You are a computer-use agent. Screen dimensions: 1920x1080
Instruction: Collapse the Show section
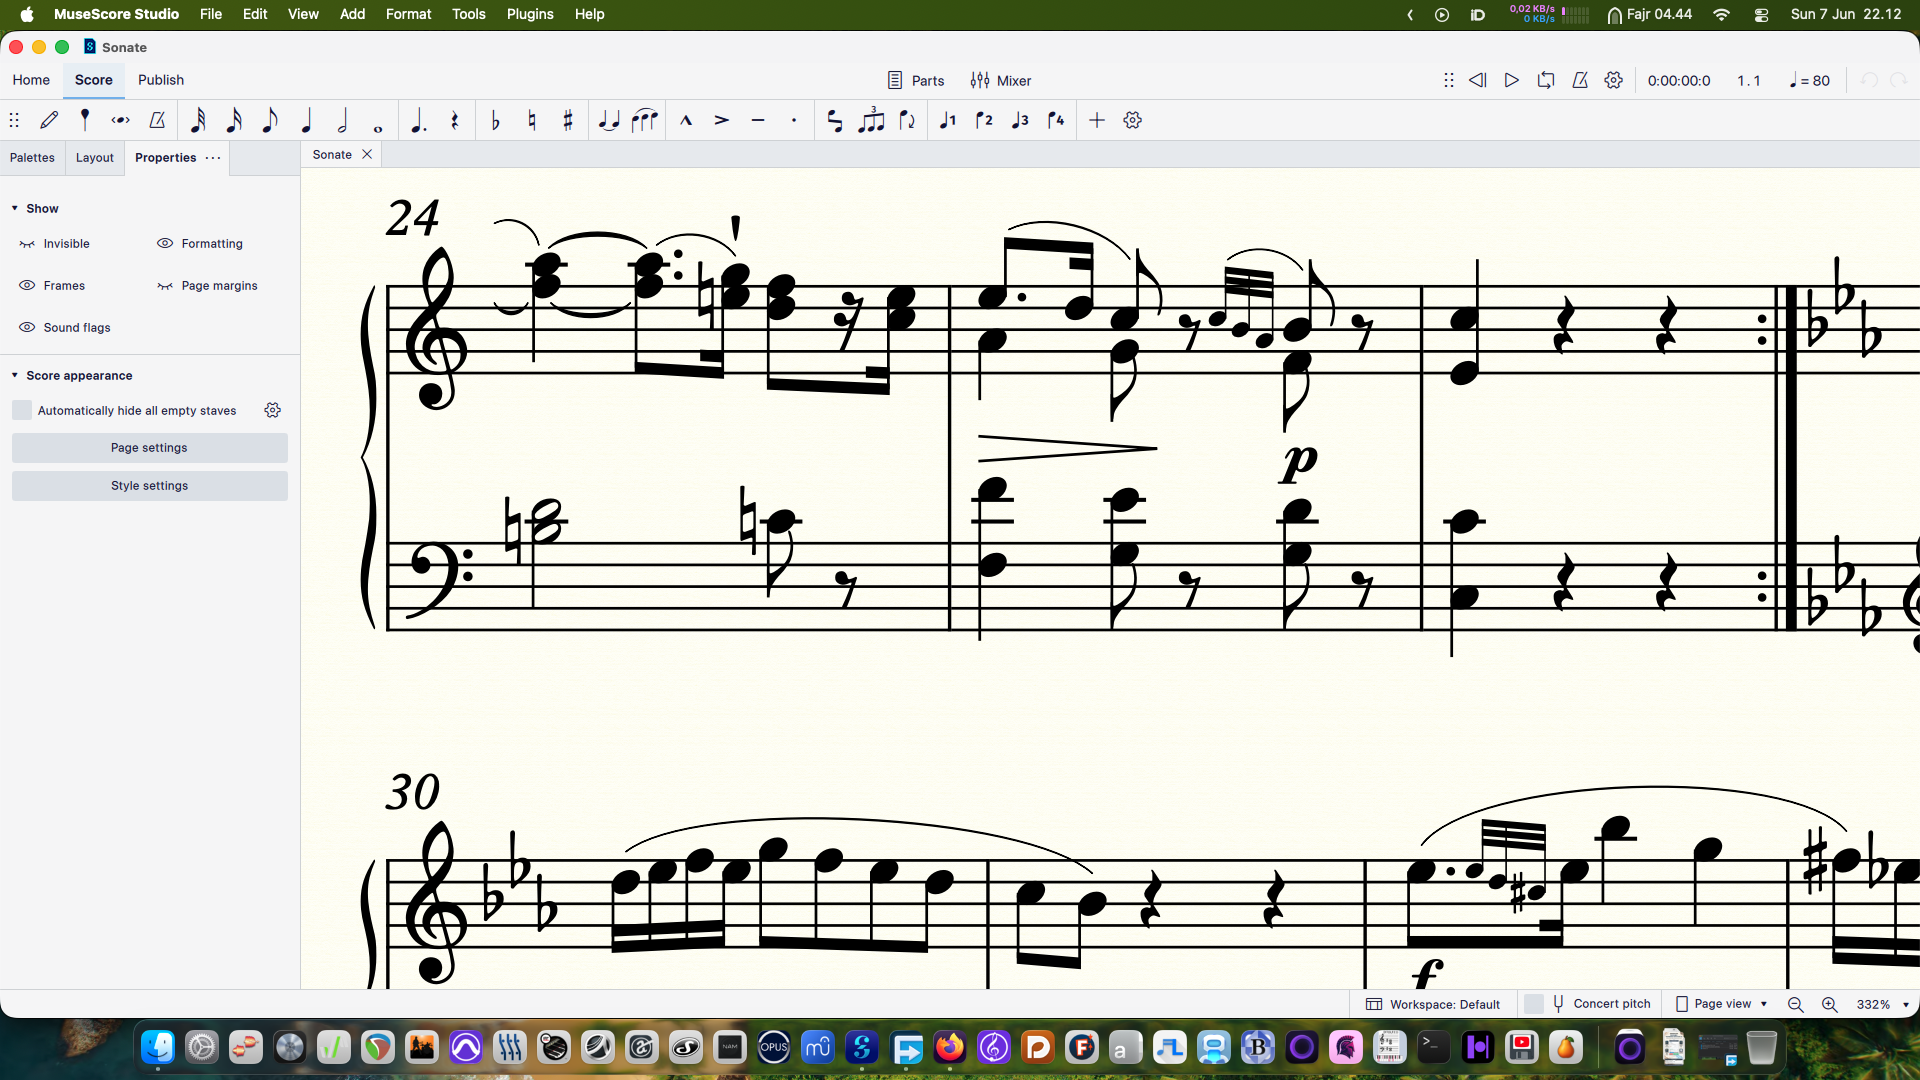tap(15, 208)
